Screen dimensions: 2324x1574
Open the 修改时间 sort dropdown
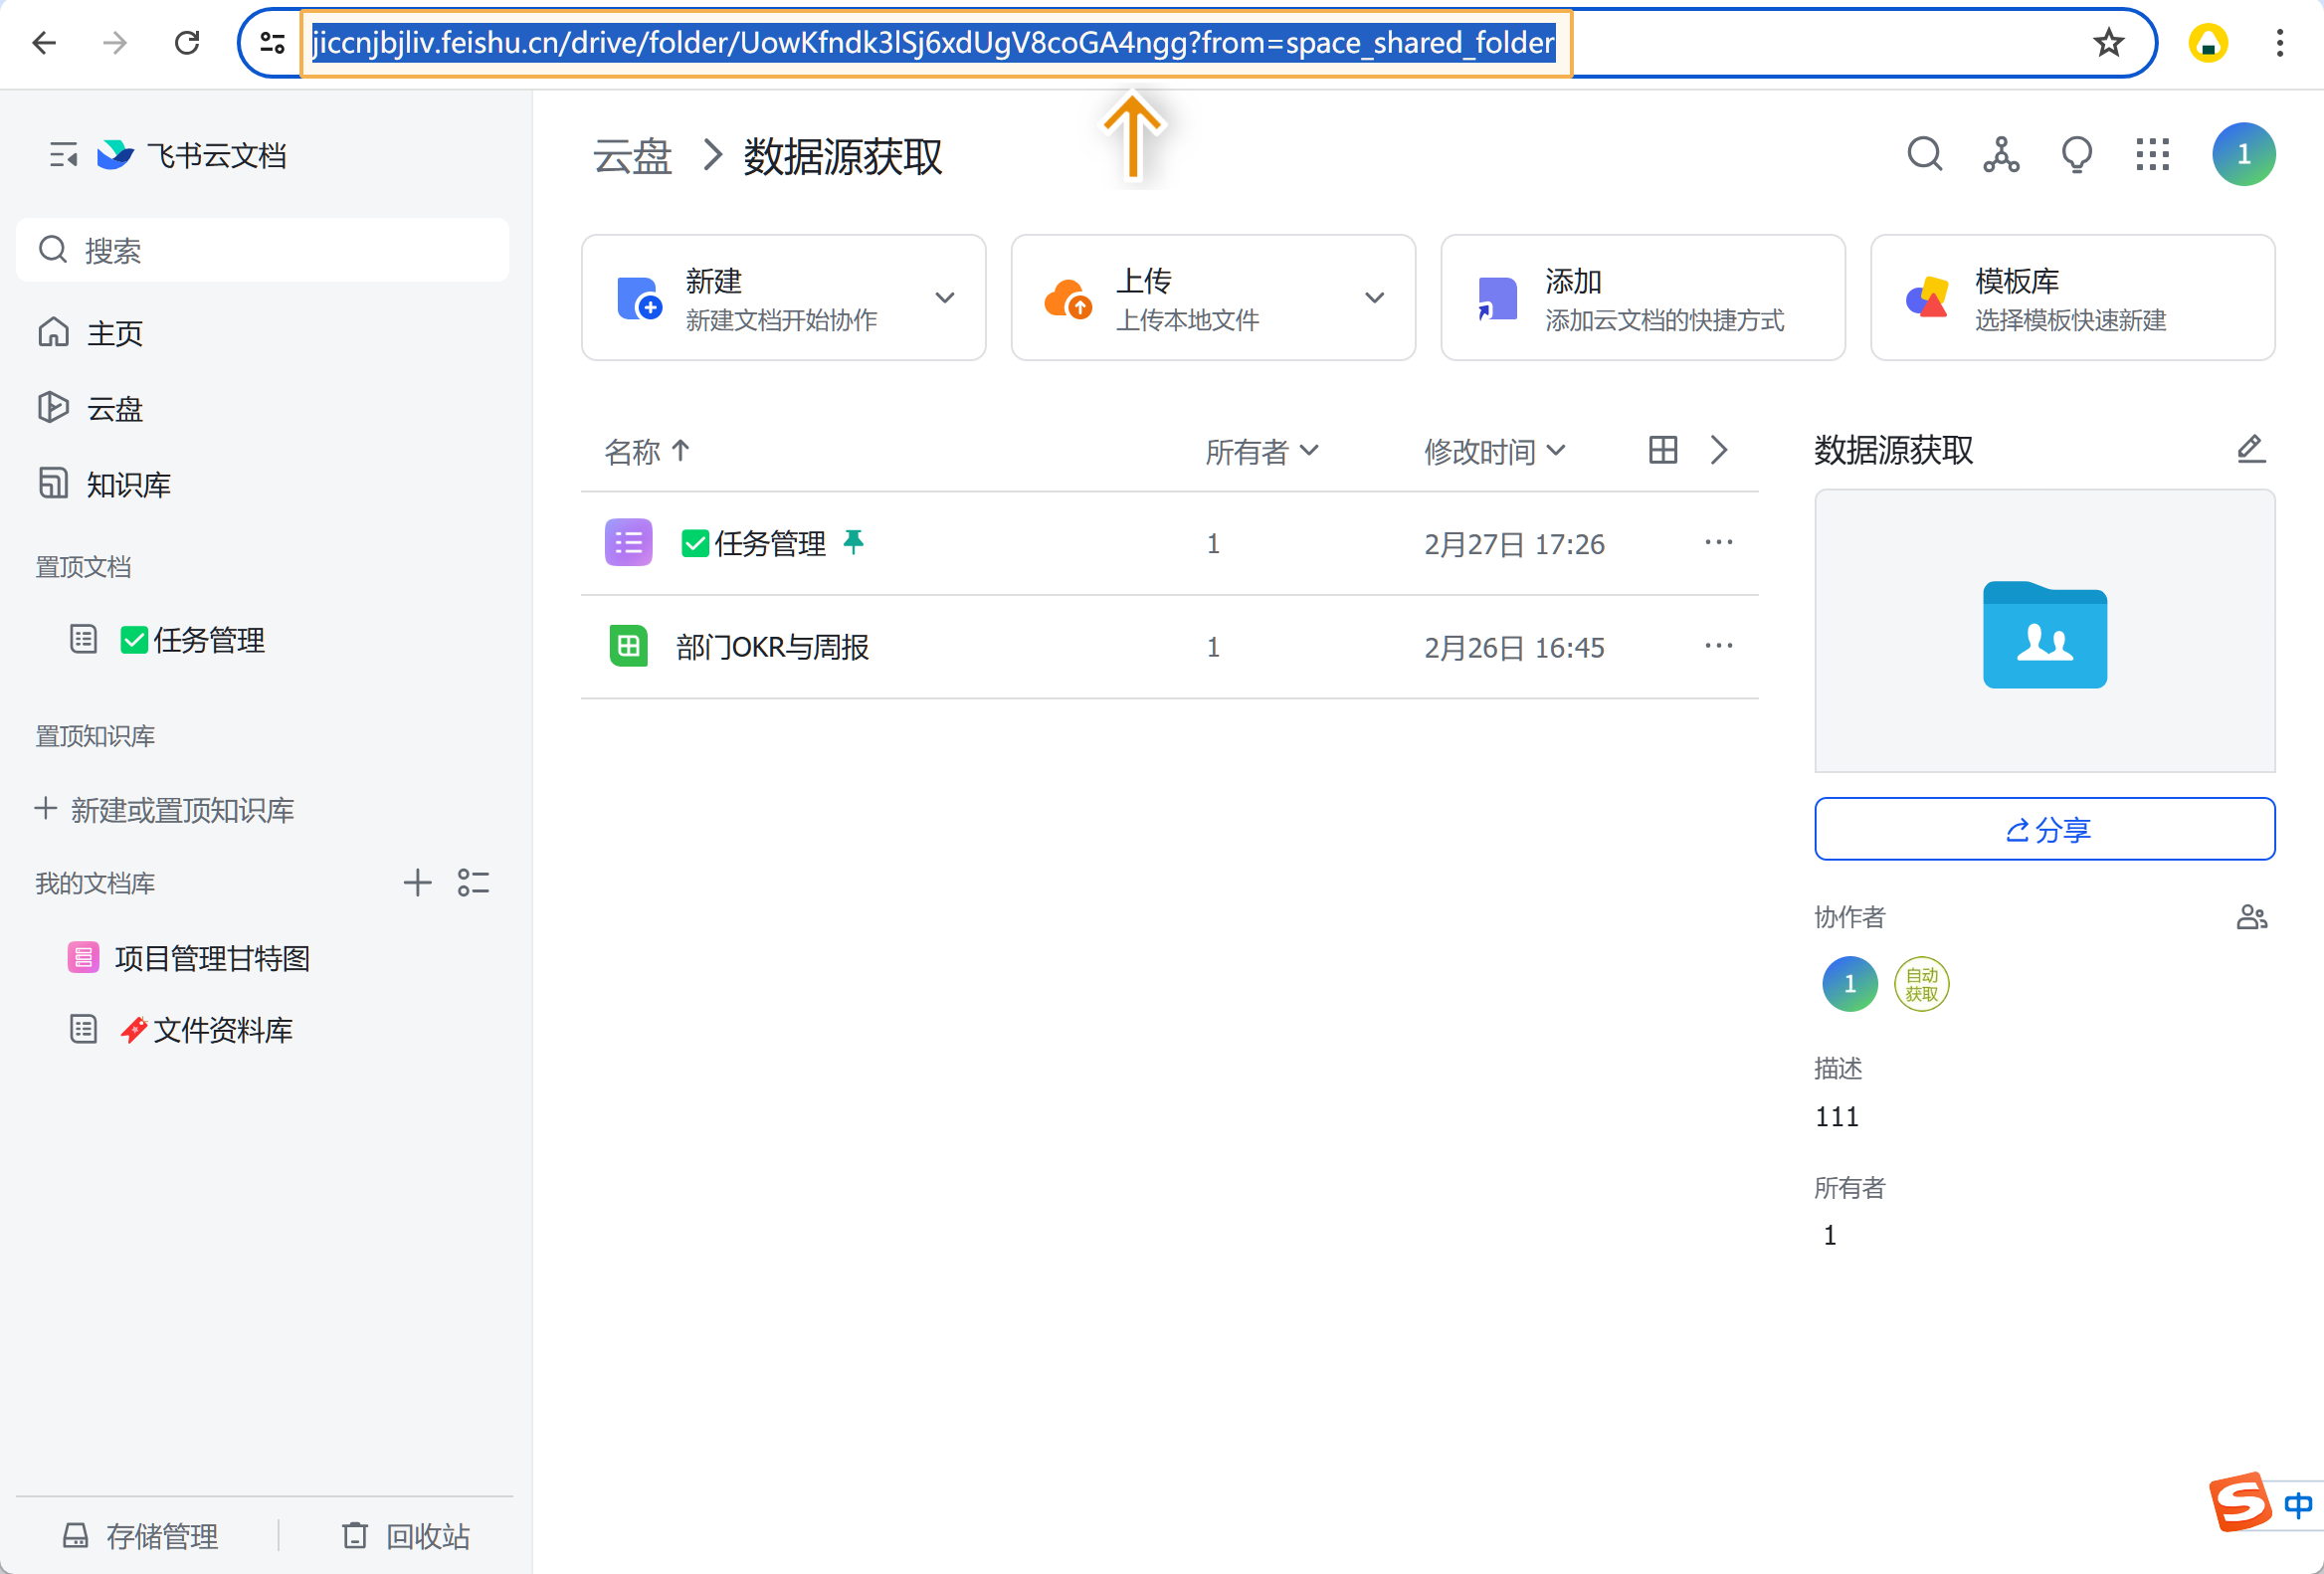click(x=1494, y=452)
